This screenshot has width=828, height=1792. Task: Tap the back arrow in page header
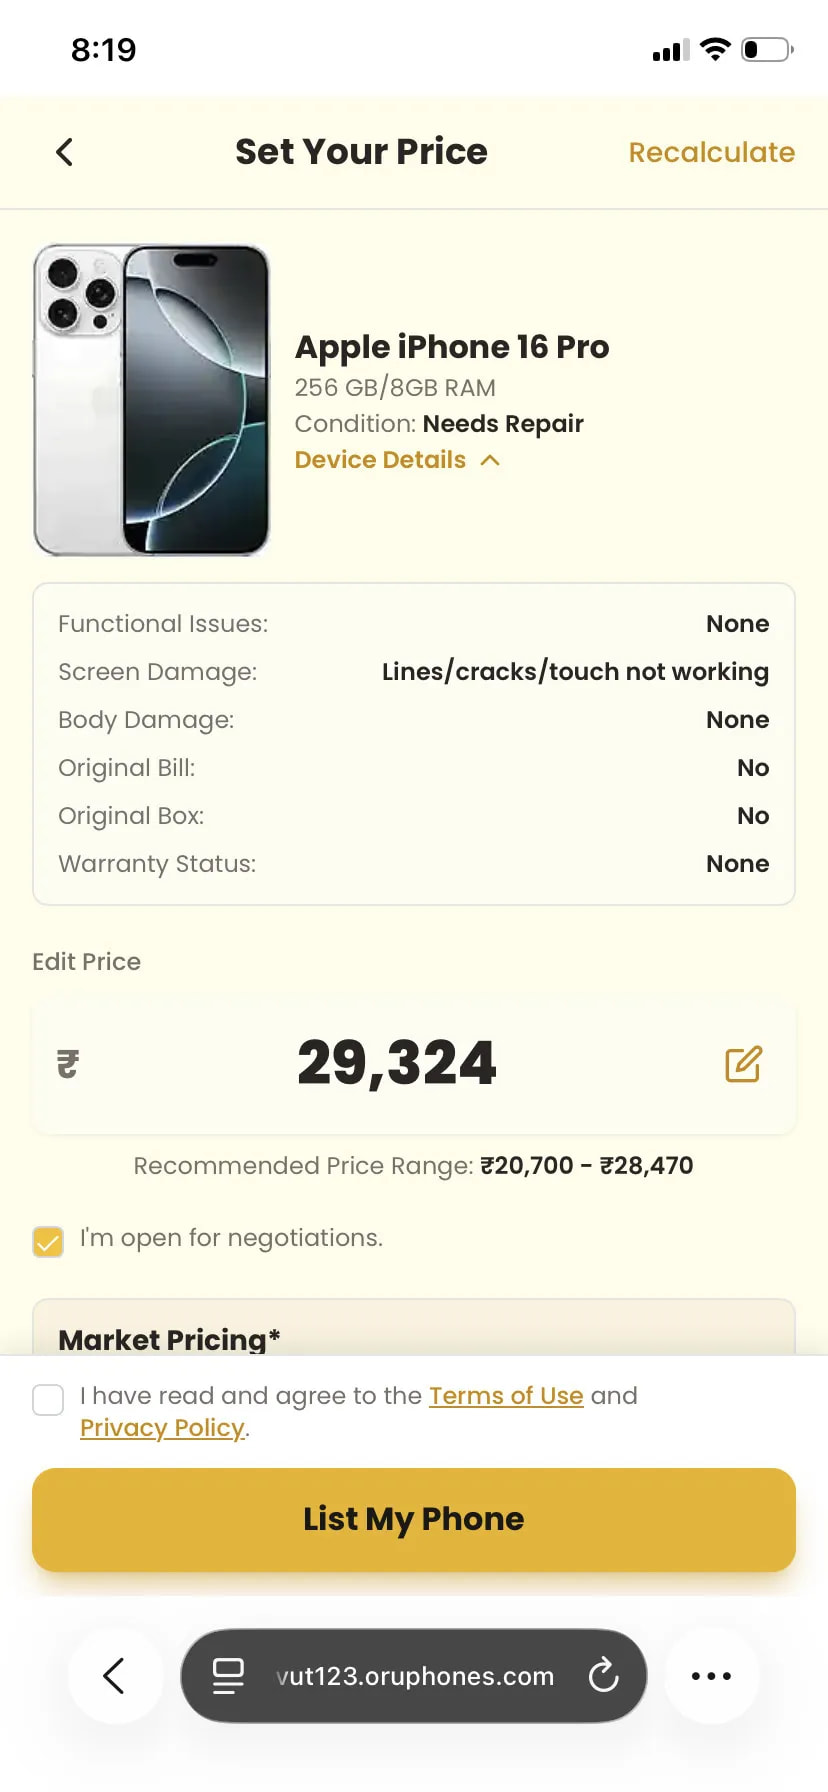click(x=65, y=152)
